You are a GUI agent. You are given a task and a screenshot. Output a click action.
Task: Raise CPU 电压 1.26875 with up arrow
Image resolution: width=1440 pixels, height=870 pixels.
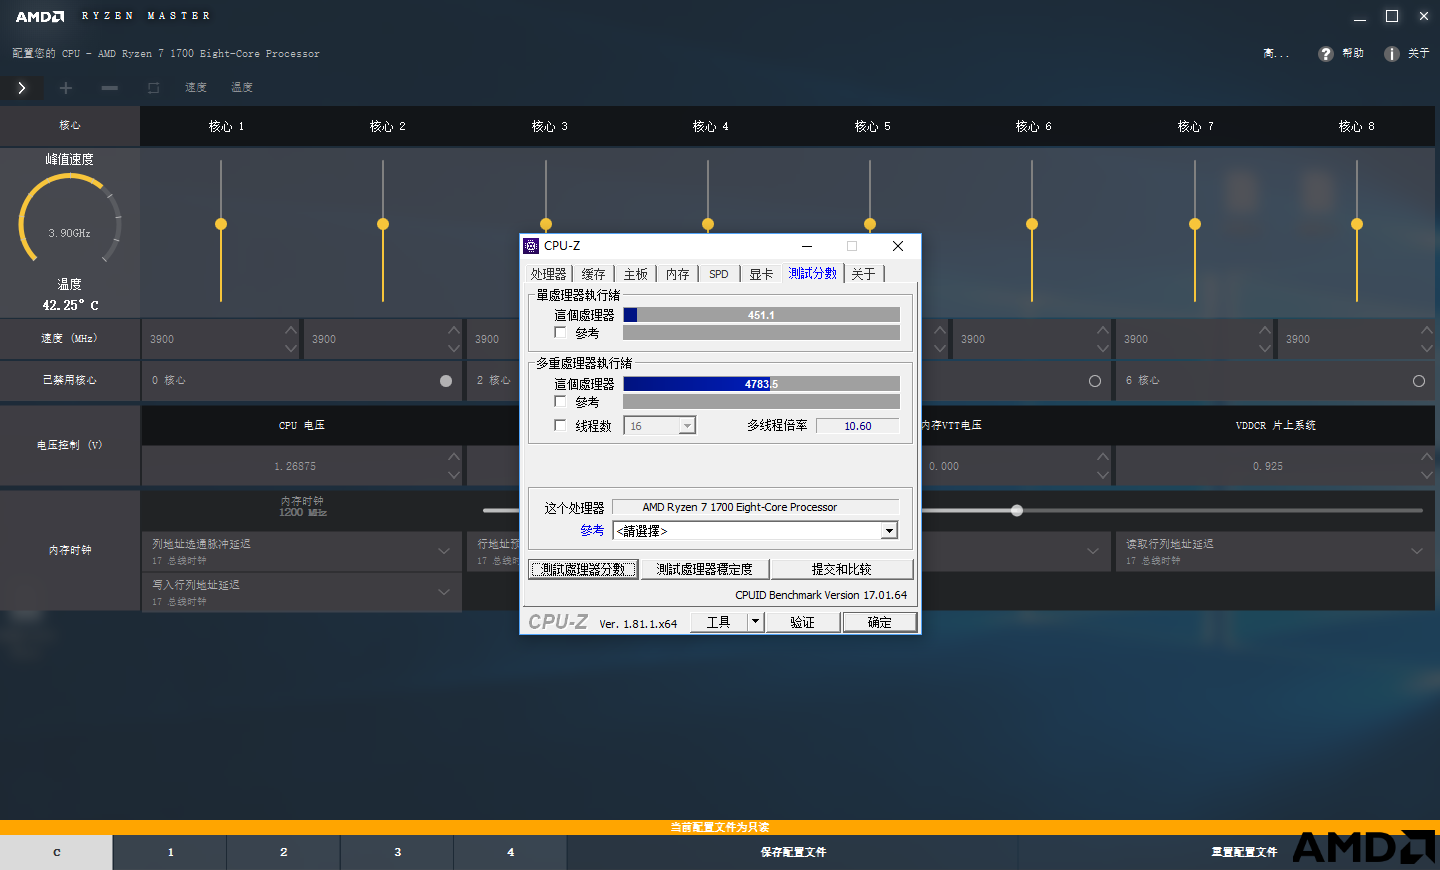coord(454,457)
